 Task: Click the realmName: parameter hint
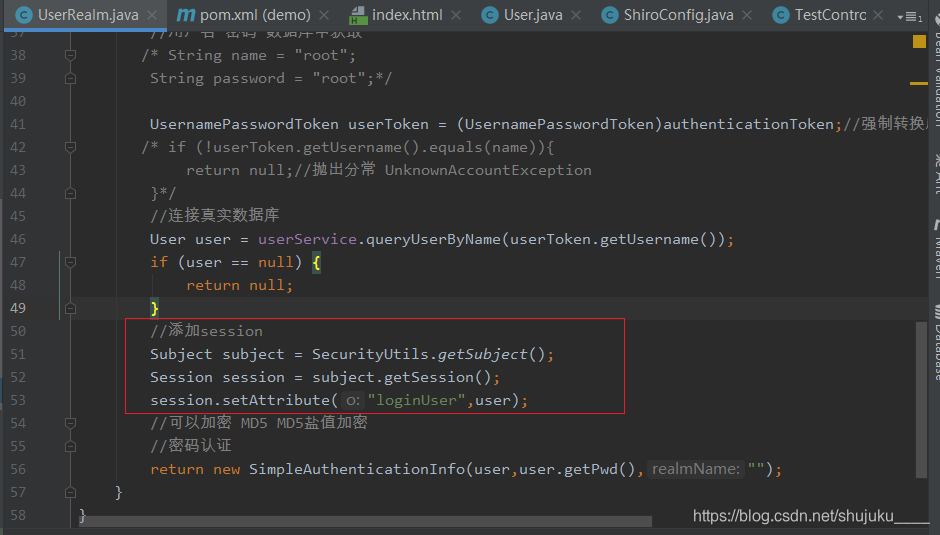tap(695, 469)
